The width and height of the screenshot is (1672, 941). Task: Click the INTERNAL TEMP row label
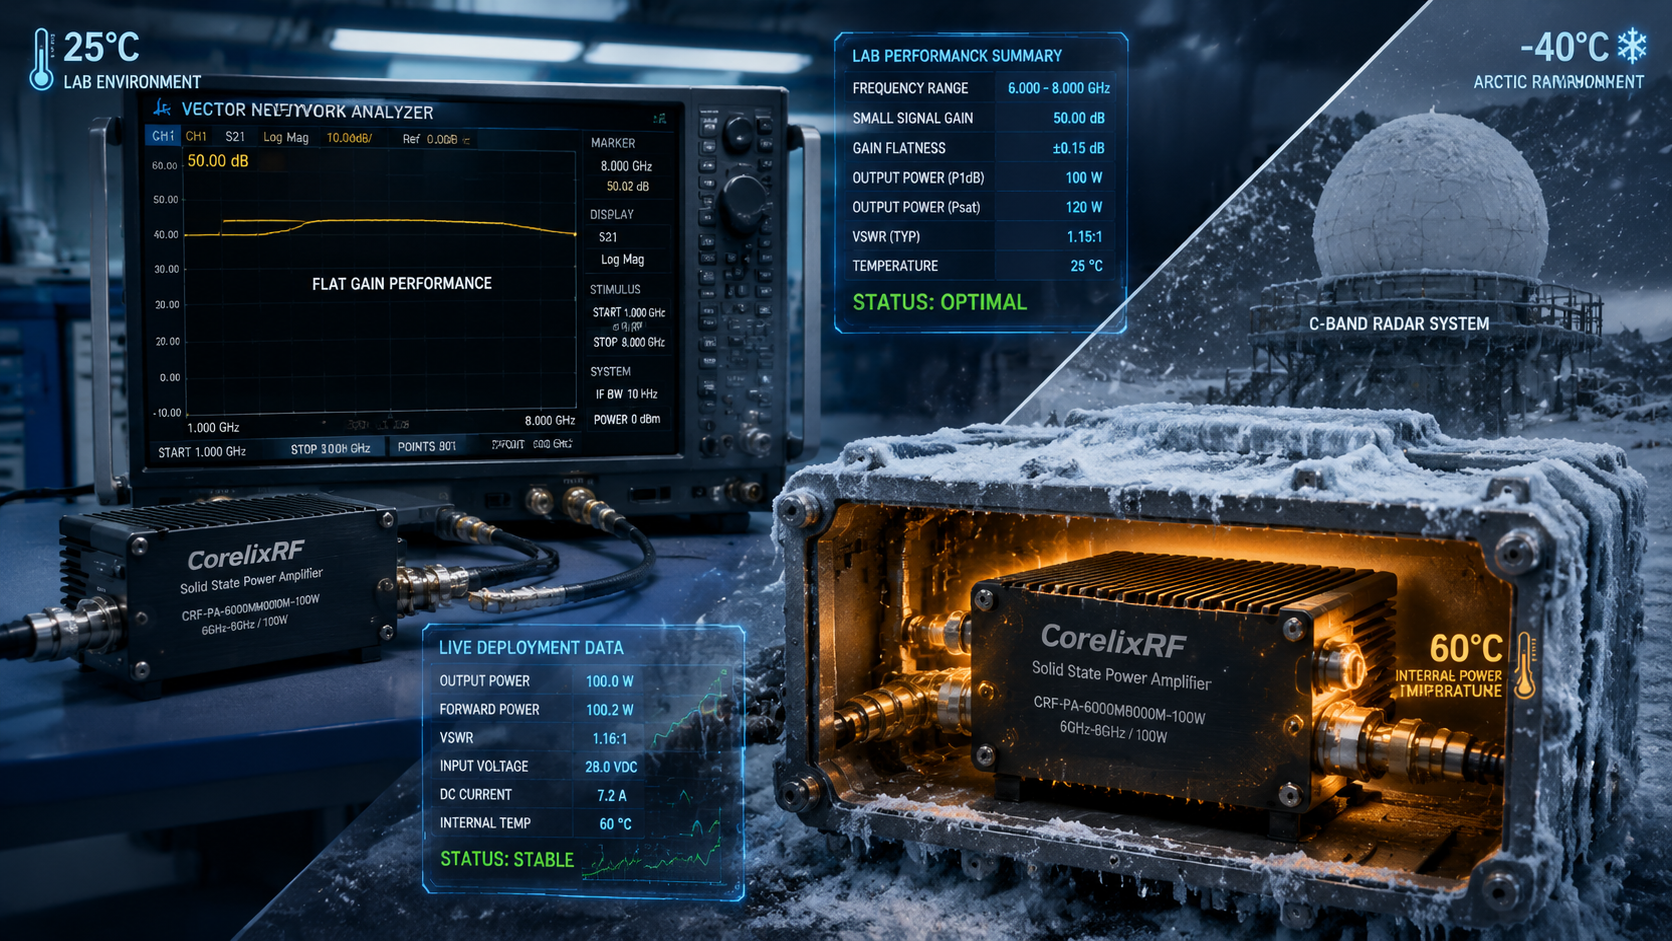[485, 823]
